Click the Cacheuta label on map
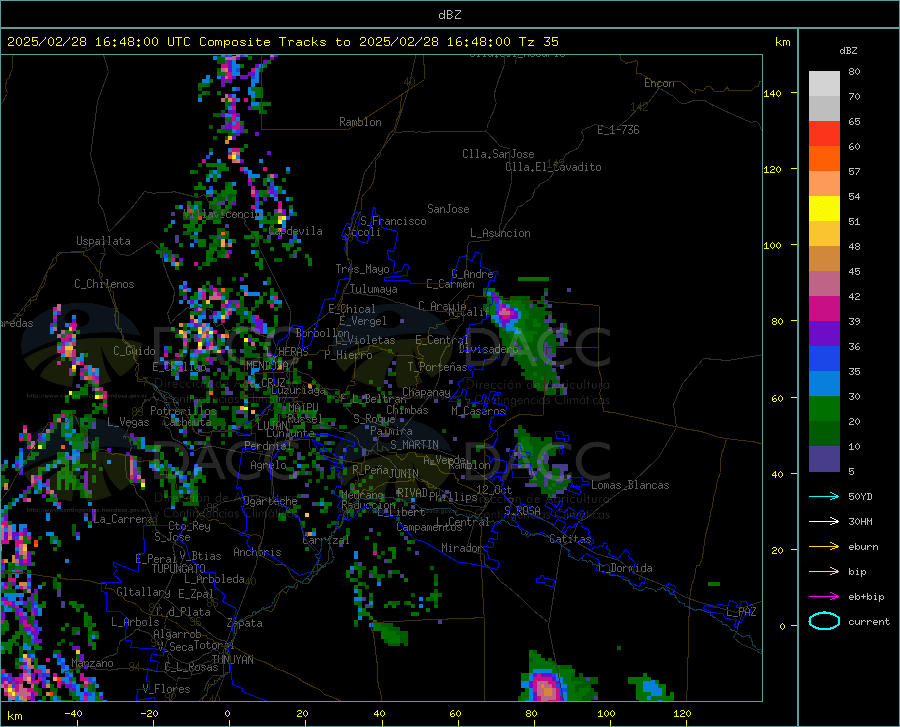 187,422
